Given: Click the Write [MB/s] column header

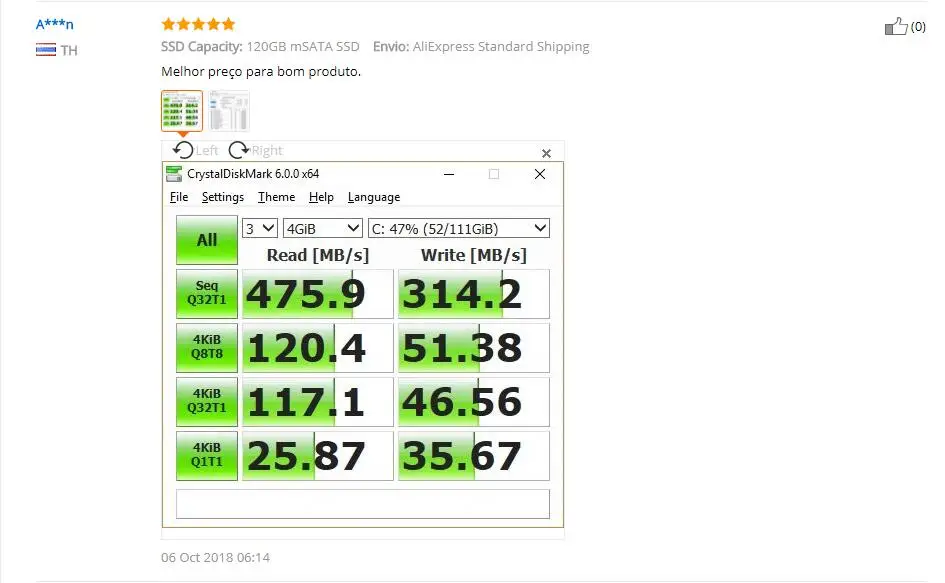Looking at the screenshot, I should (x=474, y=255).
